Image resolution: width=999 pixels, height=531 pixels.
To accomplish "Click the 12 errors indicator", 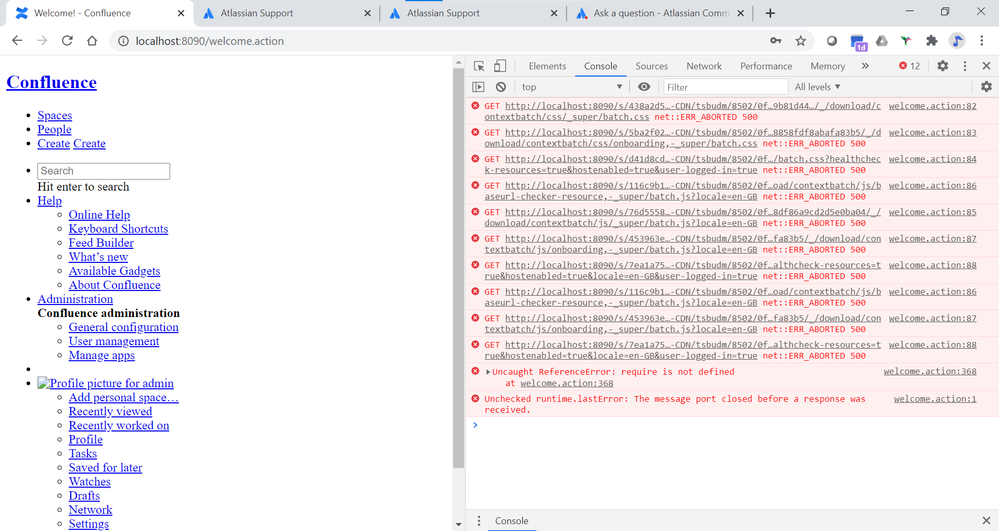I will 909,66.
